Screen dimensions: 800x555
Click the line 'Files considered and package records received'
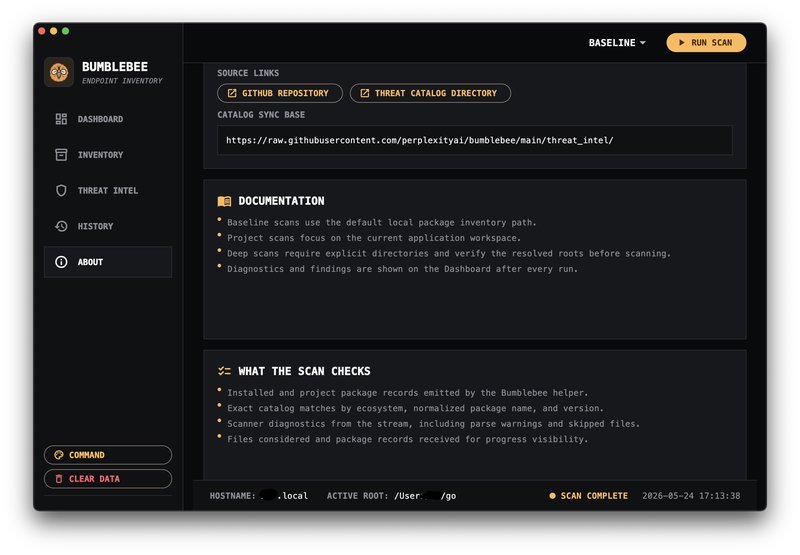(408, 439)
